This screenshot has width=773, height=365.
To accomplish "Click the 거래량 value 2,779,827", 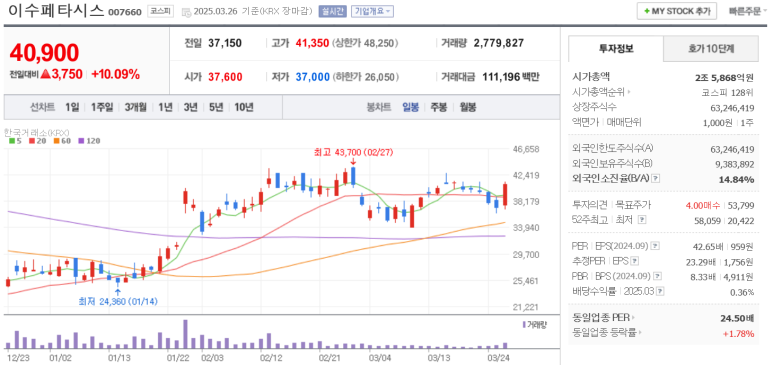I will pyautogui.click(x=498, y=43).
